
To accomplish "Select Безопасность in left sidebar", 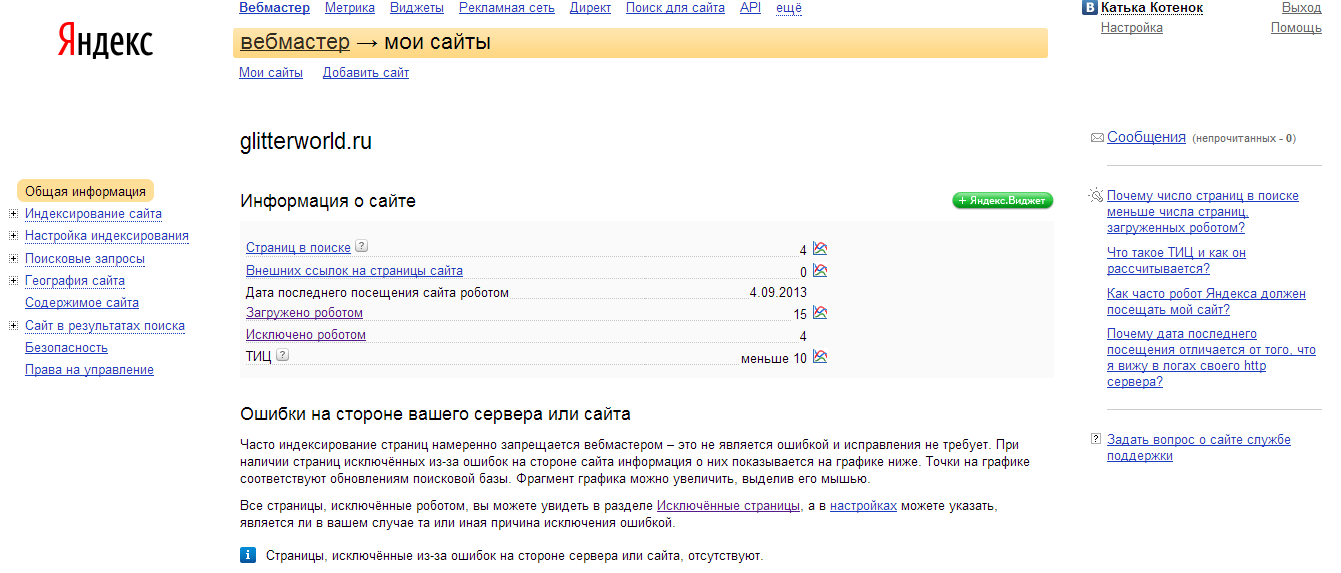I will (66, 348).
